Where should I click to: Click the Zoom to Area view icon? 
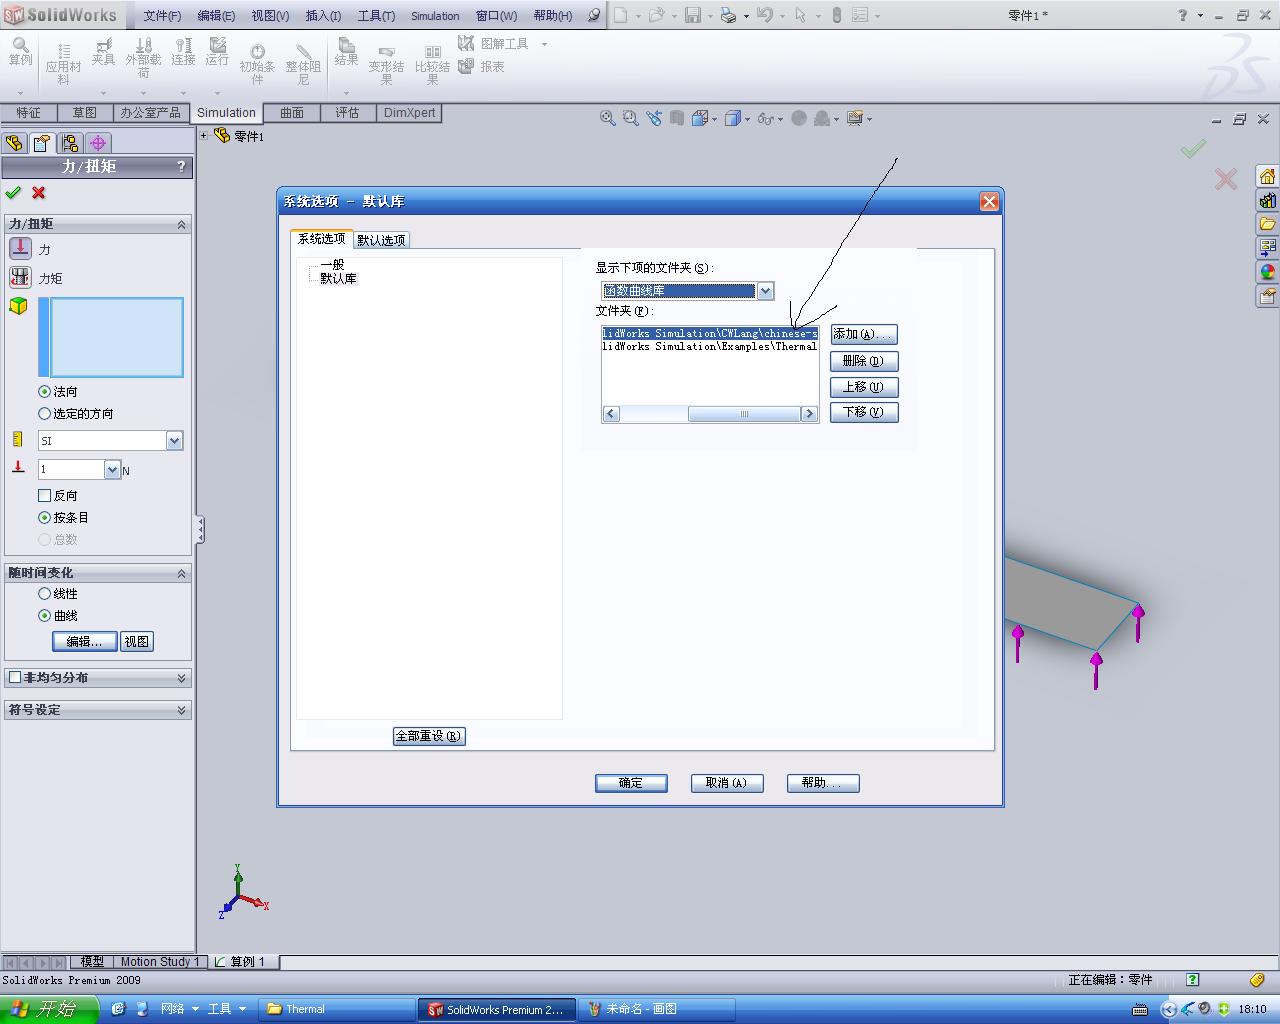click(x=630, y=118)
